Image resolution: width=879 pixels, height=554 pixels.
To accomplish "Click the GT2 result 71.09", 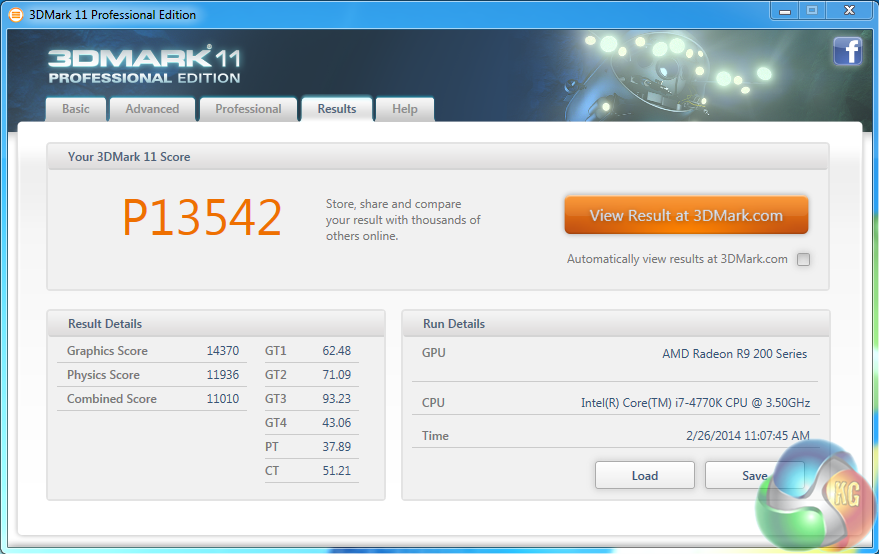I will pos(336,375).
